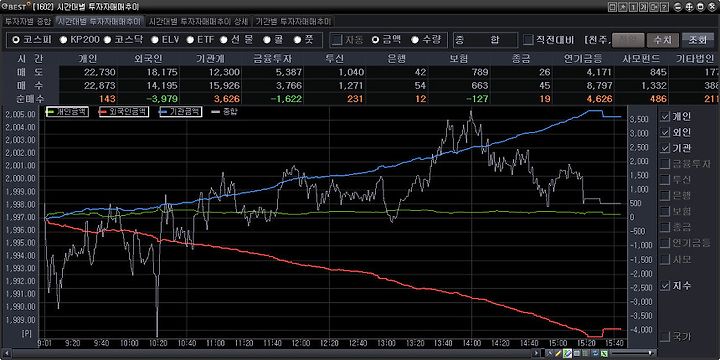
Task: Click the 수치 button
Action: 662,40
